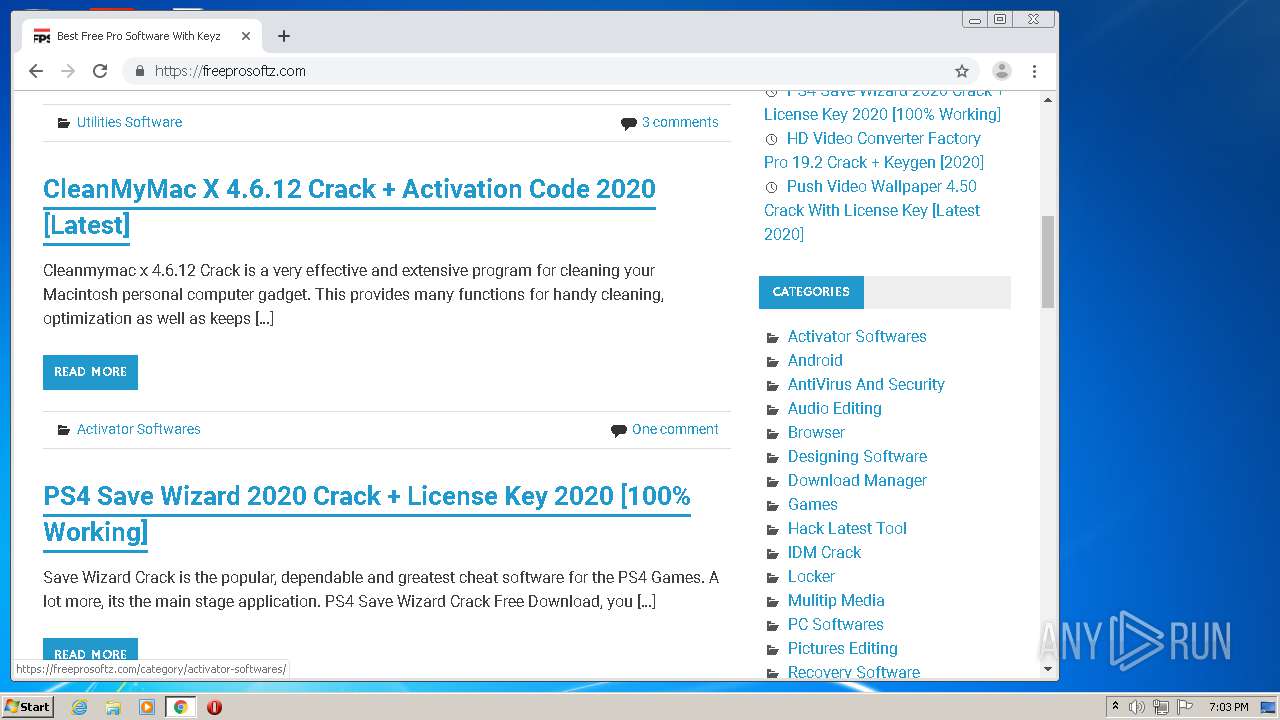Click folder icon beside post's Activator Softwares
The height and width of the screenshot is (720, 1280).
(64, 430)
